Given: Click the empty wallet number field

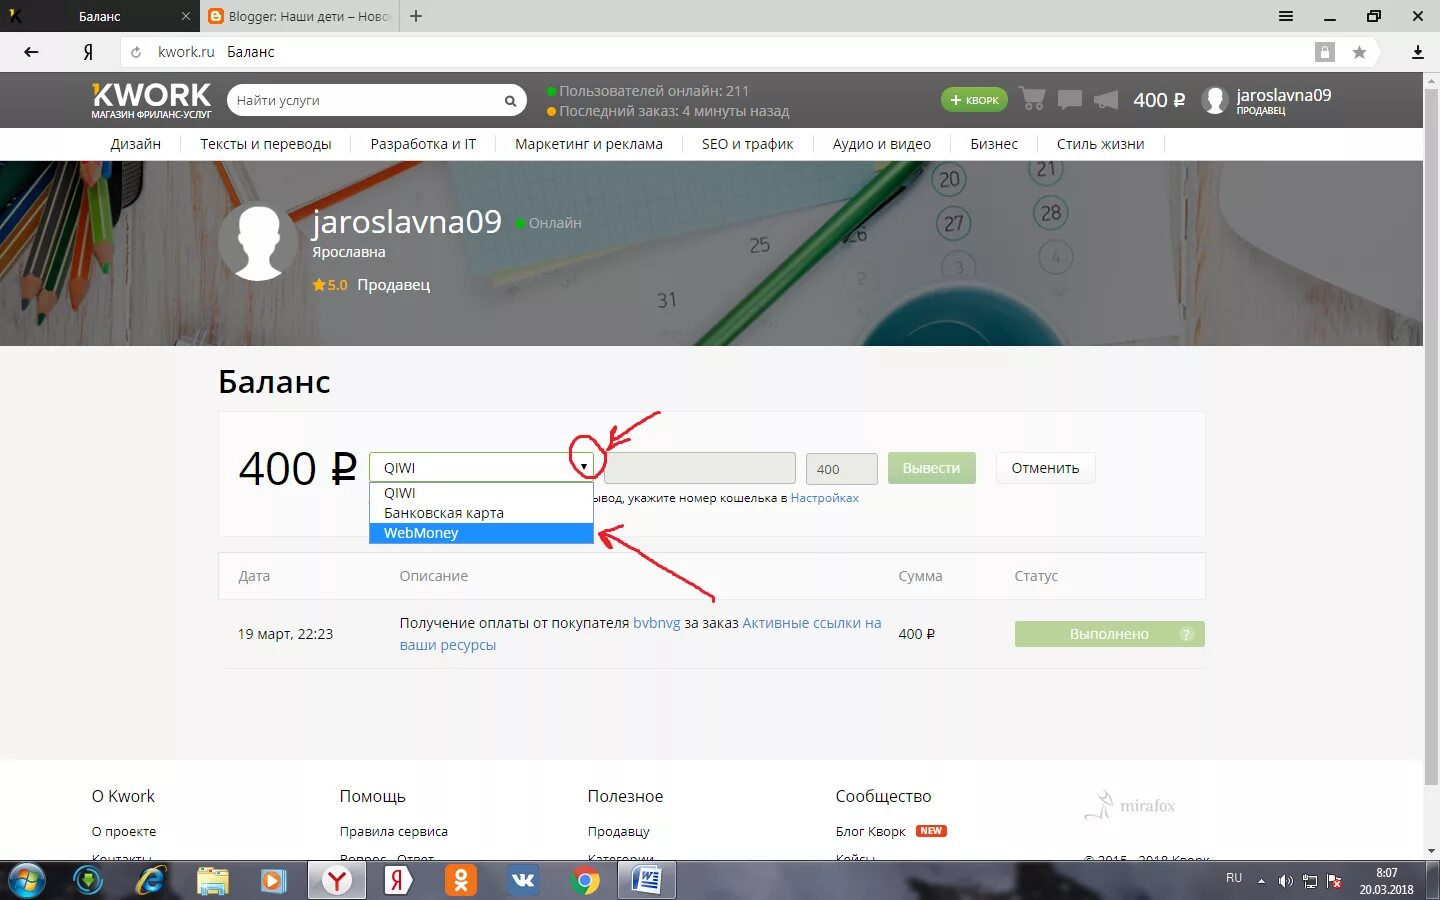Looking at the screenshot, I should coord(700,468).
